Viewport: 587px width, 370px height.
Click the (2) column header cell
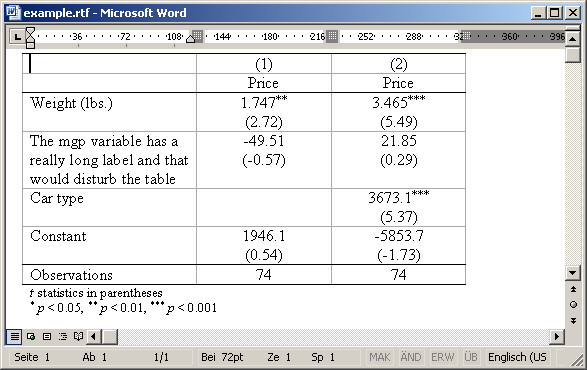tap(399, 64)
